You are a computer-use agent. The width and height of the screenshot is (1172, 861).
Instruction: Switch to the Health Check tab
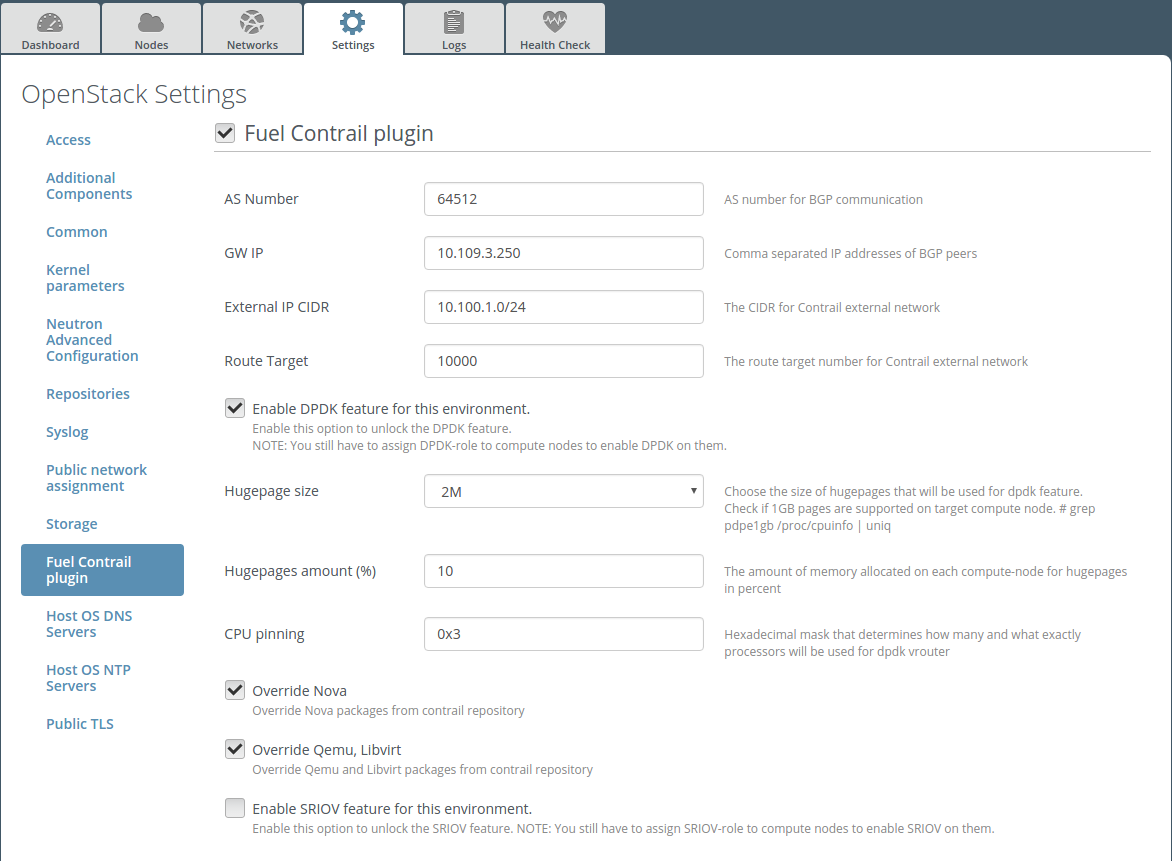555,28
